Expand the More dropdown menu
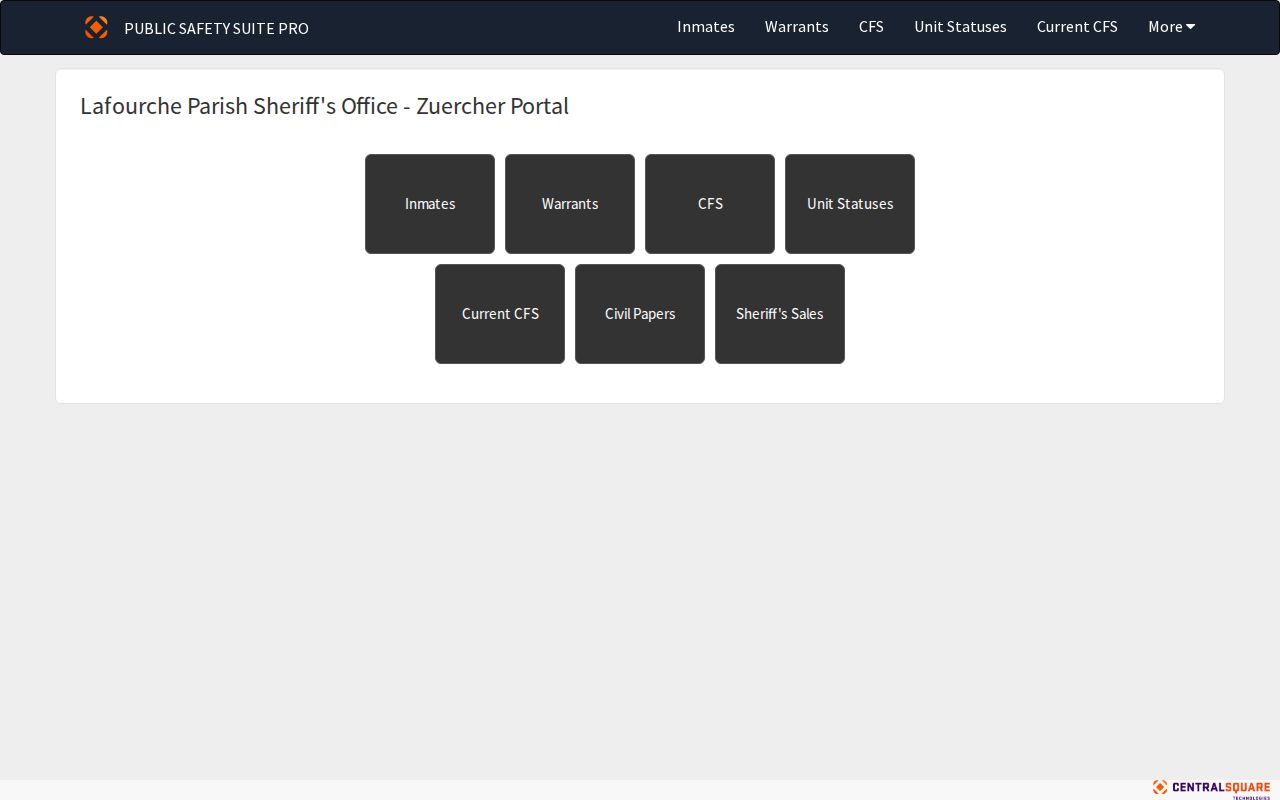This screenshot has width=1280, height=800. [x=1171, y=27]
